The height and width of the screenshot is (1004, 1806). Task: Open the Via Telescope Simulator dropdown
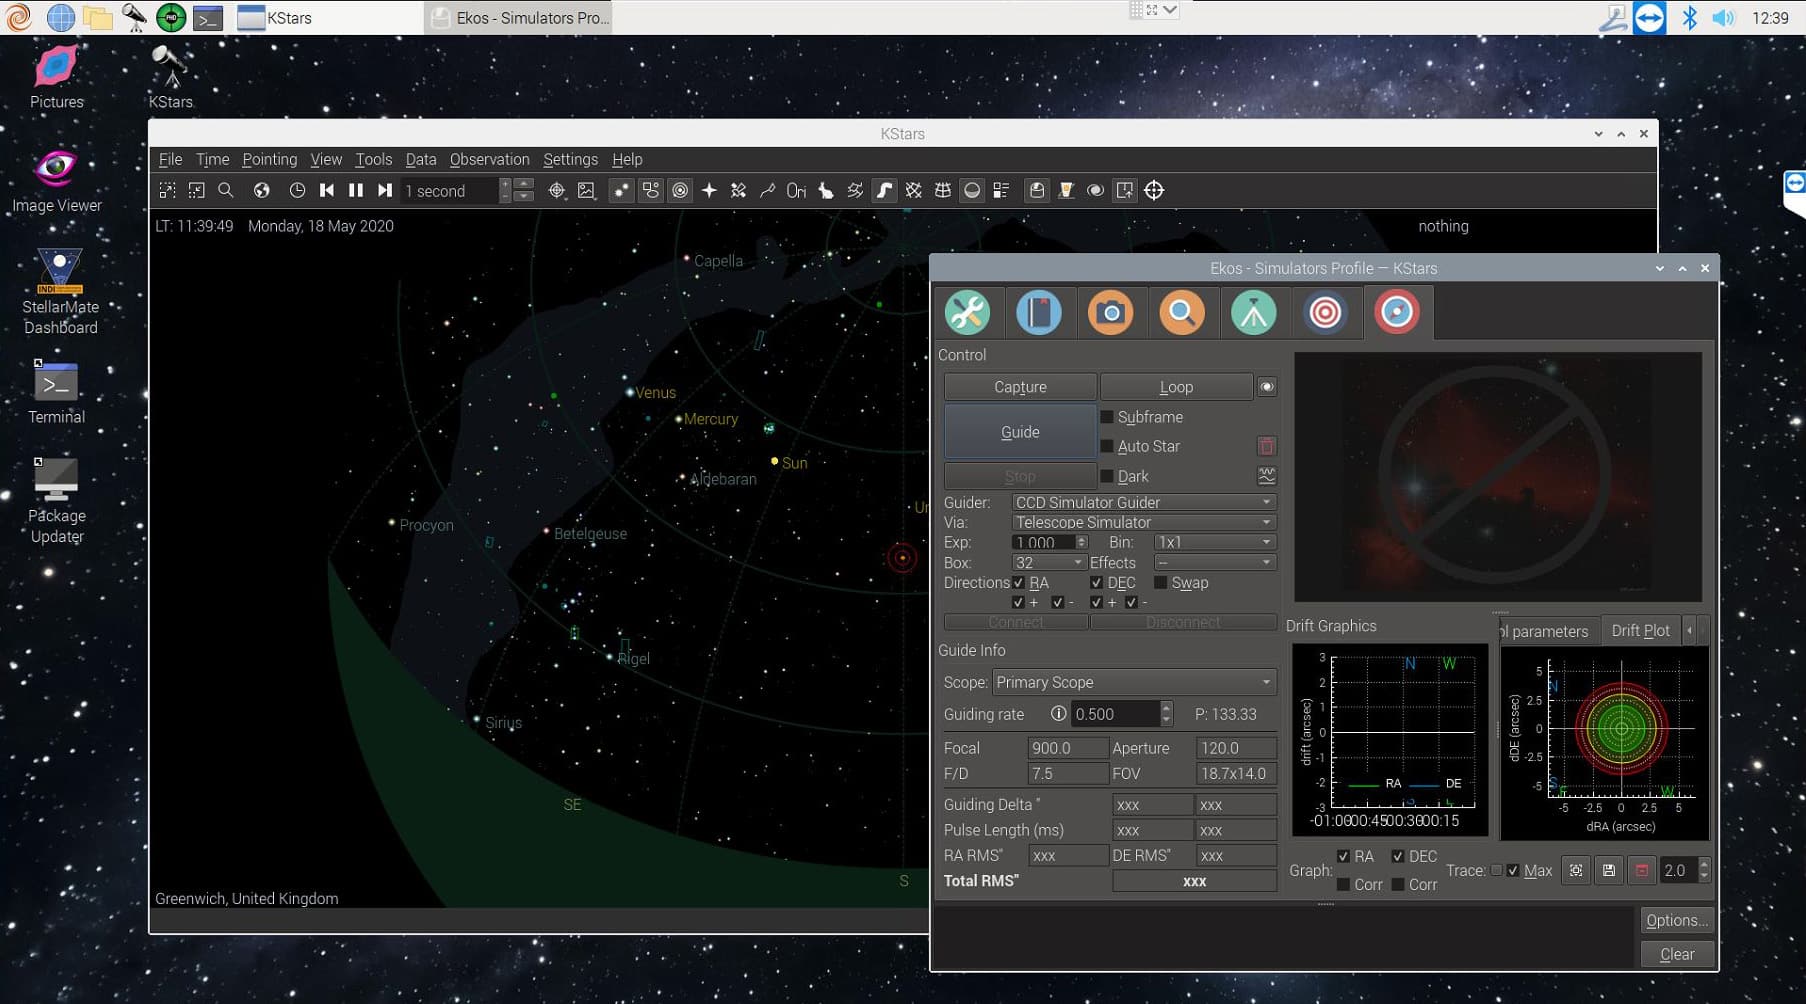tap(1144, 522)
